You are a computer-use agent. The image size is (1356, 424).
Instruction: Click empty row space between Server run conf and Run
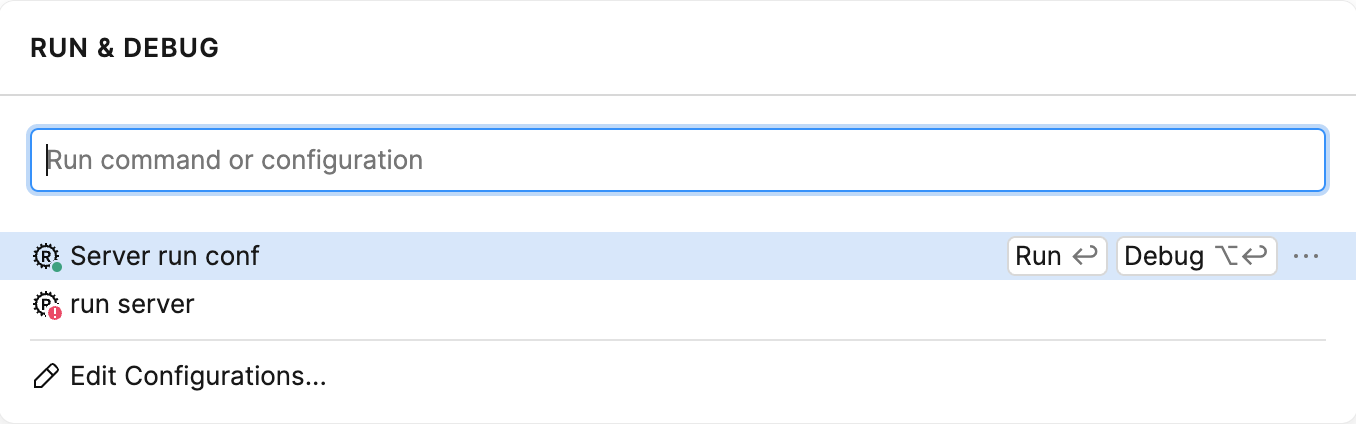(630, 256)
